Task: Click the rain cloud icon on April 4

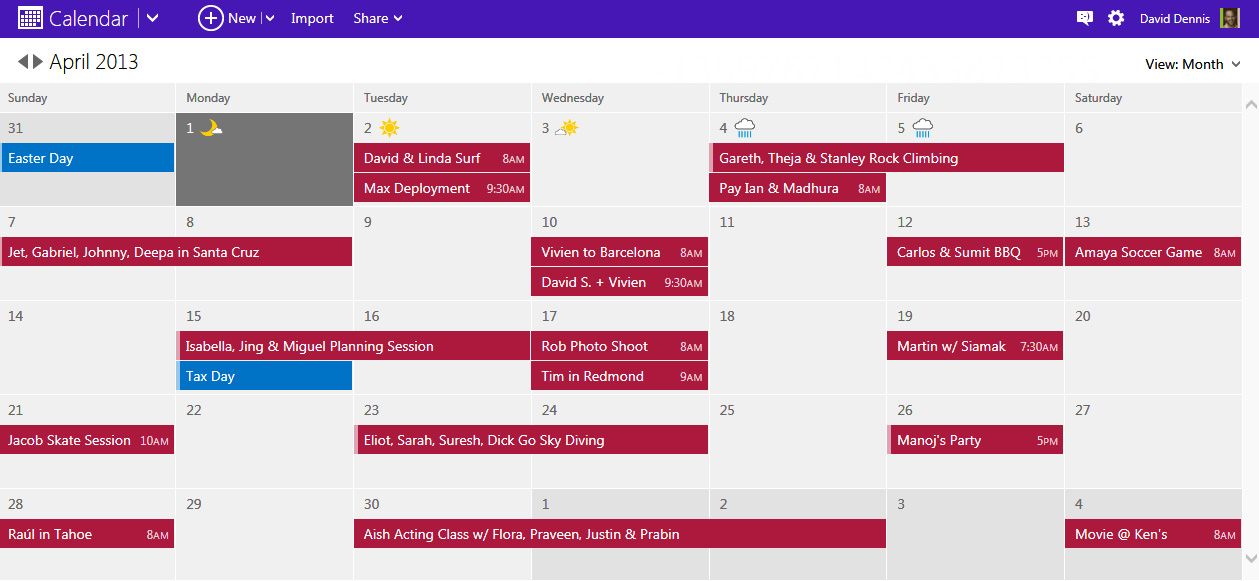Action: click(x=745, y=127)
